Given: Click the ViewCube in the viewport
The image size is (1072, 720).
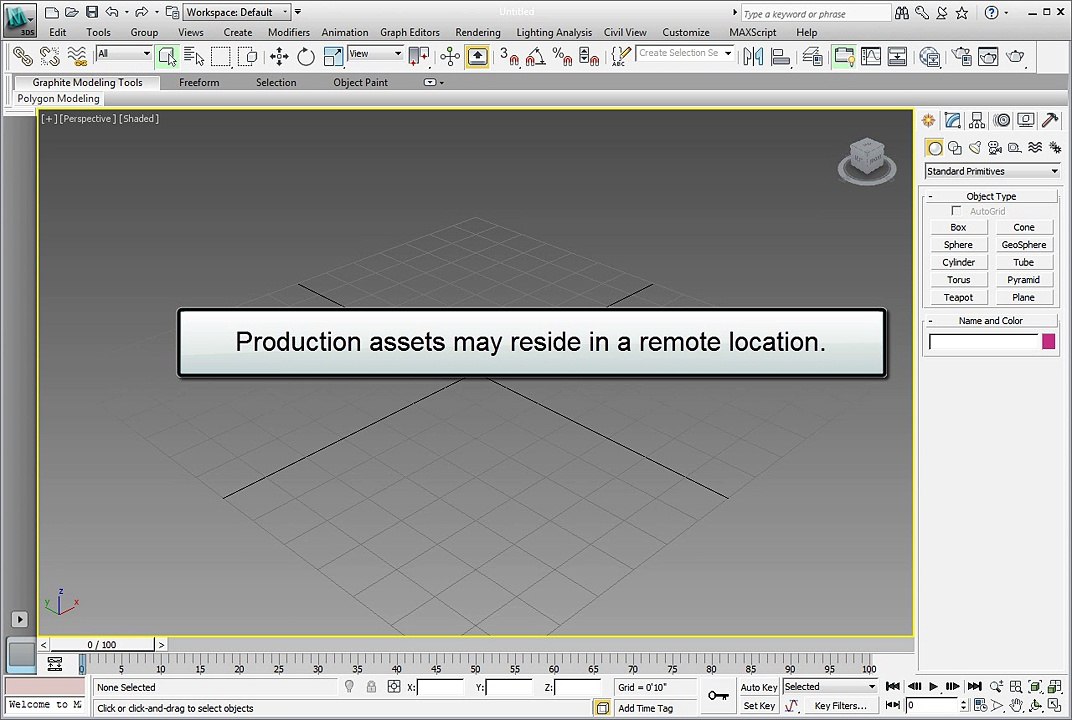Looking at the screenshot, I should click(867, 159).
